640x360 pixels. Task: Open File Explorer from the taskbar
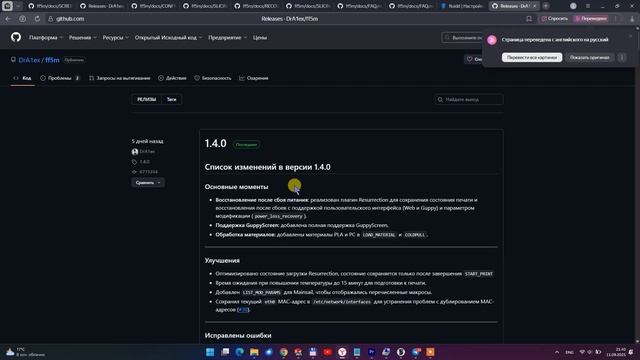point(254,352)
